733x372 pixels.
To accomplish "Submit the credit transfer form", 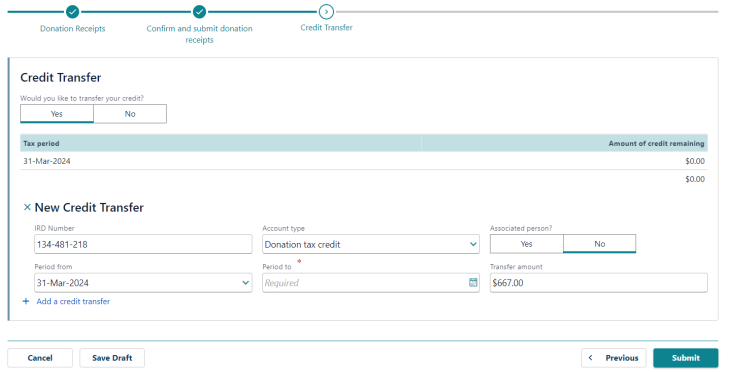I will 685,358.
